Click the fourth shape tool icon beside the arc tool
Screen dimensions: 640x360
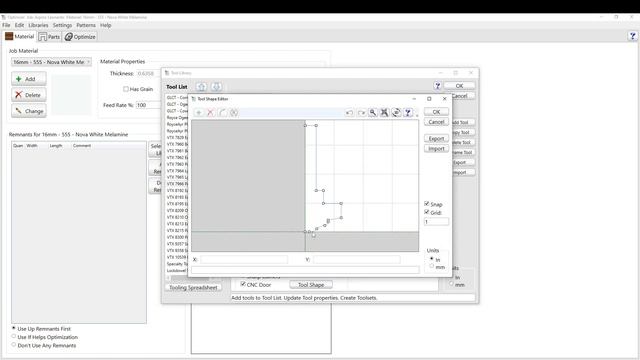pyautogui.click(x=234, y=113)
